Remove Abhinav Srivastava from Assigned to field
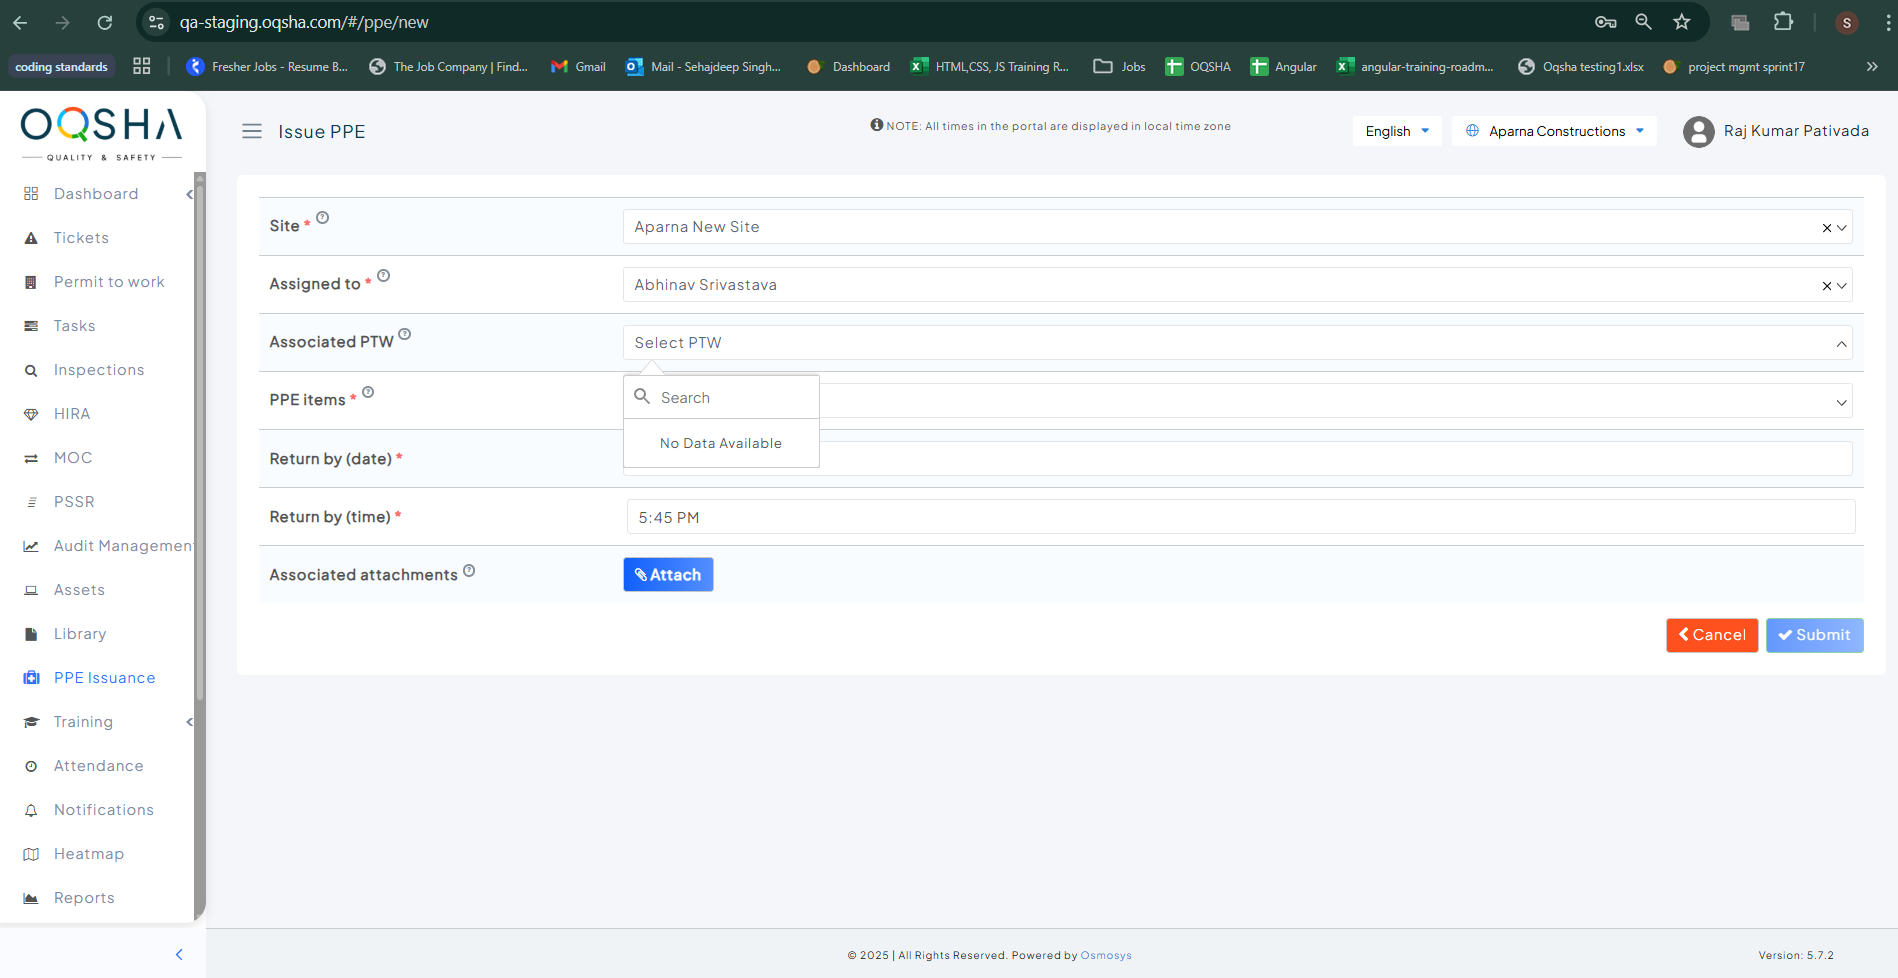This screenshot has width=1898, height=978. (x=1826, y=286)
